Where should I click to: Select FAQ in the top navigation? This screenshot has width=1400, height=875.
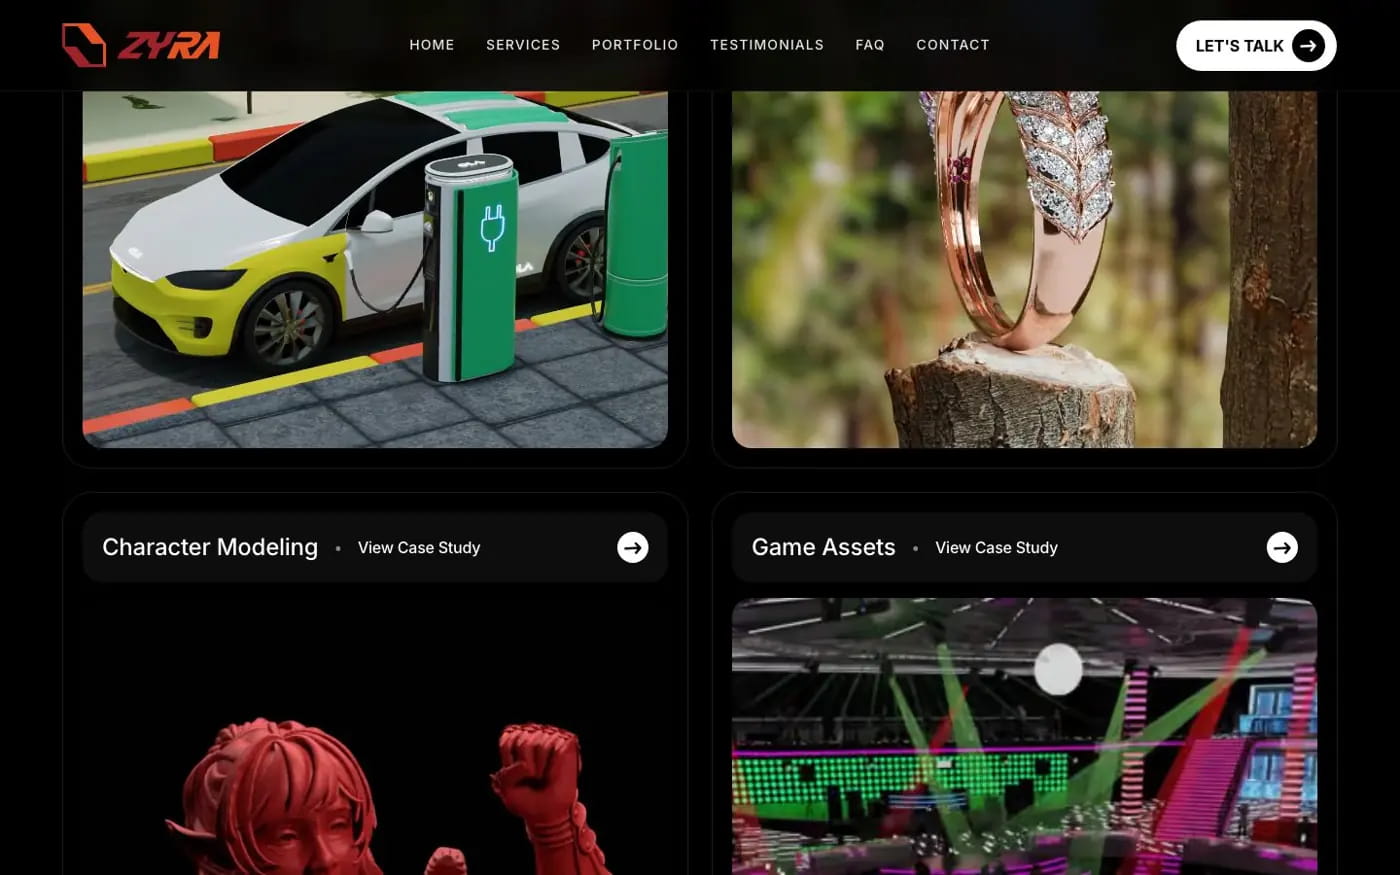(x=870, y=45)
